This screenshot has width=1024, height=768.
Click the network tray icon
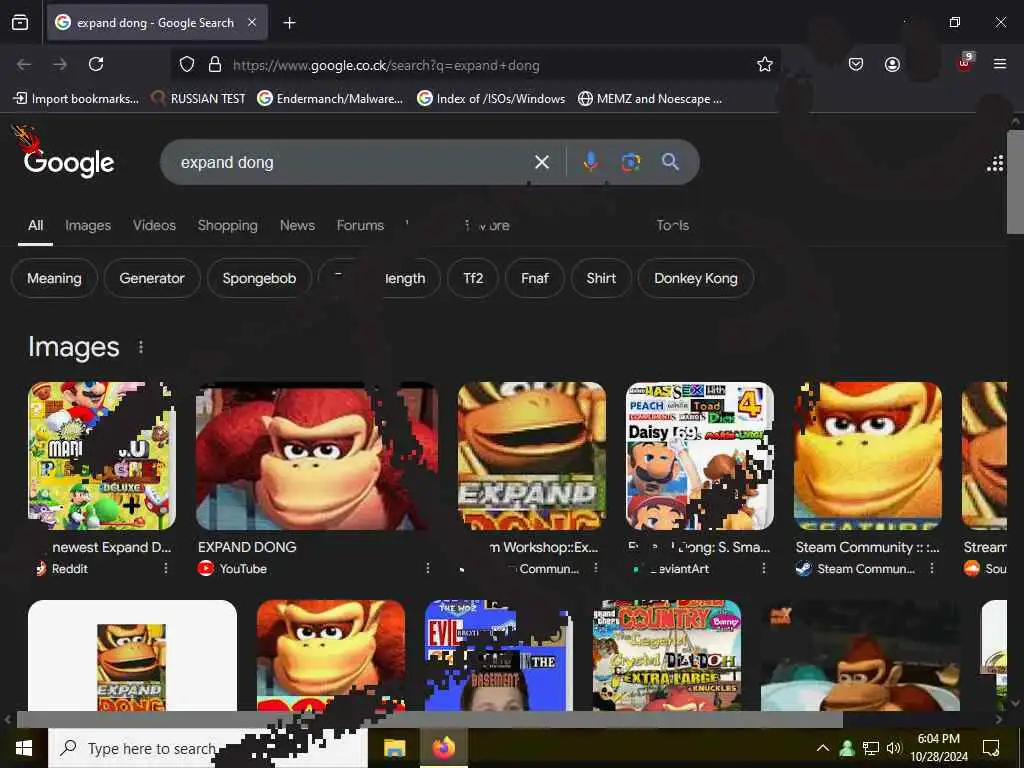tap(871, 748)
